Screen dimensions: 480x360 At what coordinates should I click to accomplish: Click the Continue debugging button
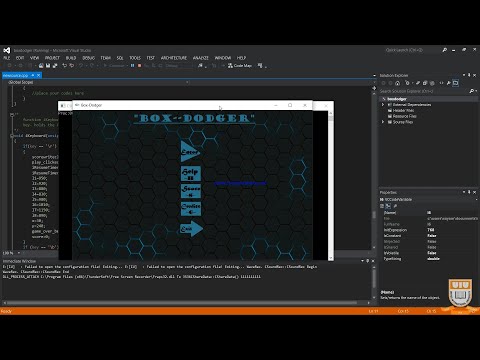(114, 66)
